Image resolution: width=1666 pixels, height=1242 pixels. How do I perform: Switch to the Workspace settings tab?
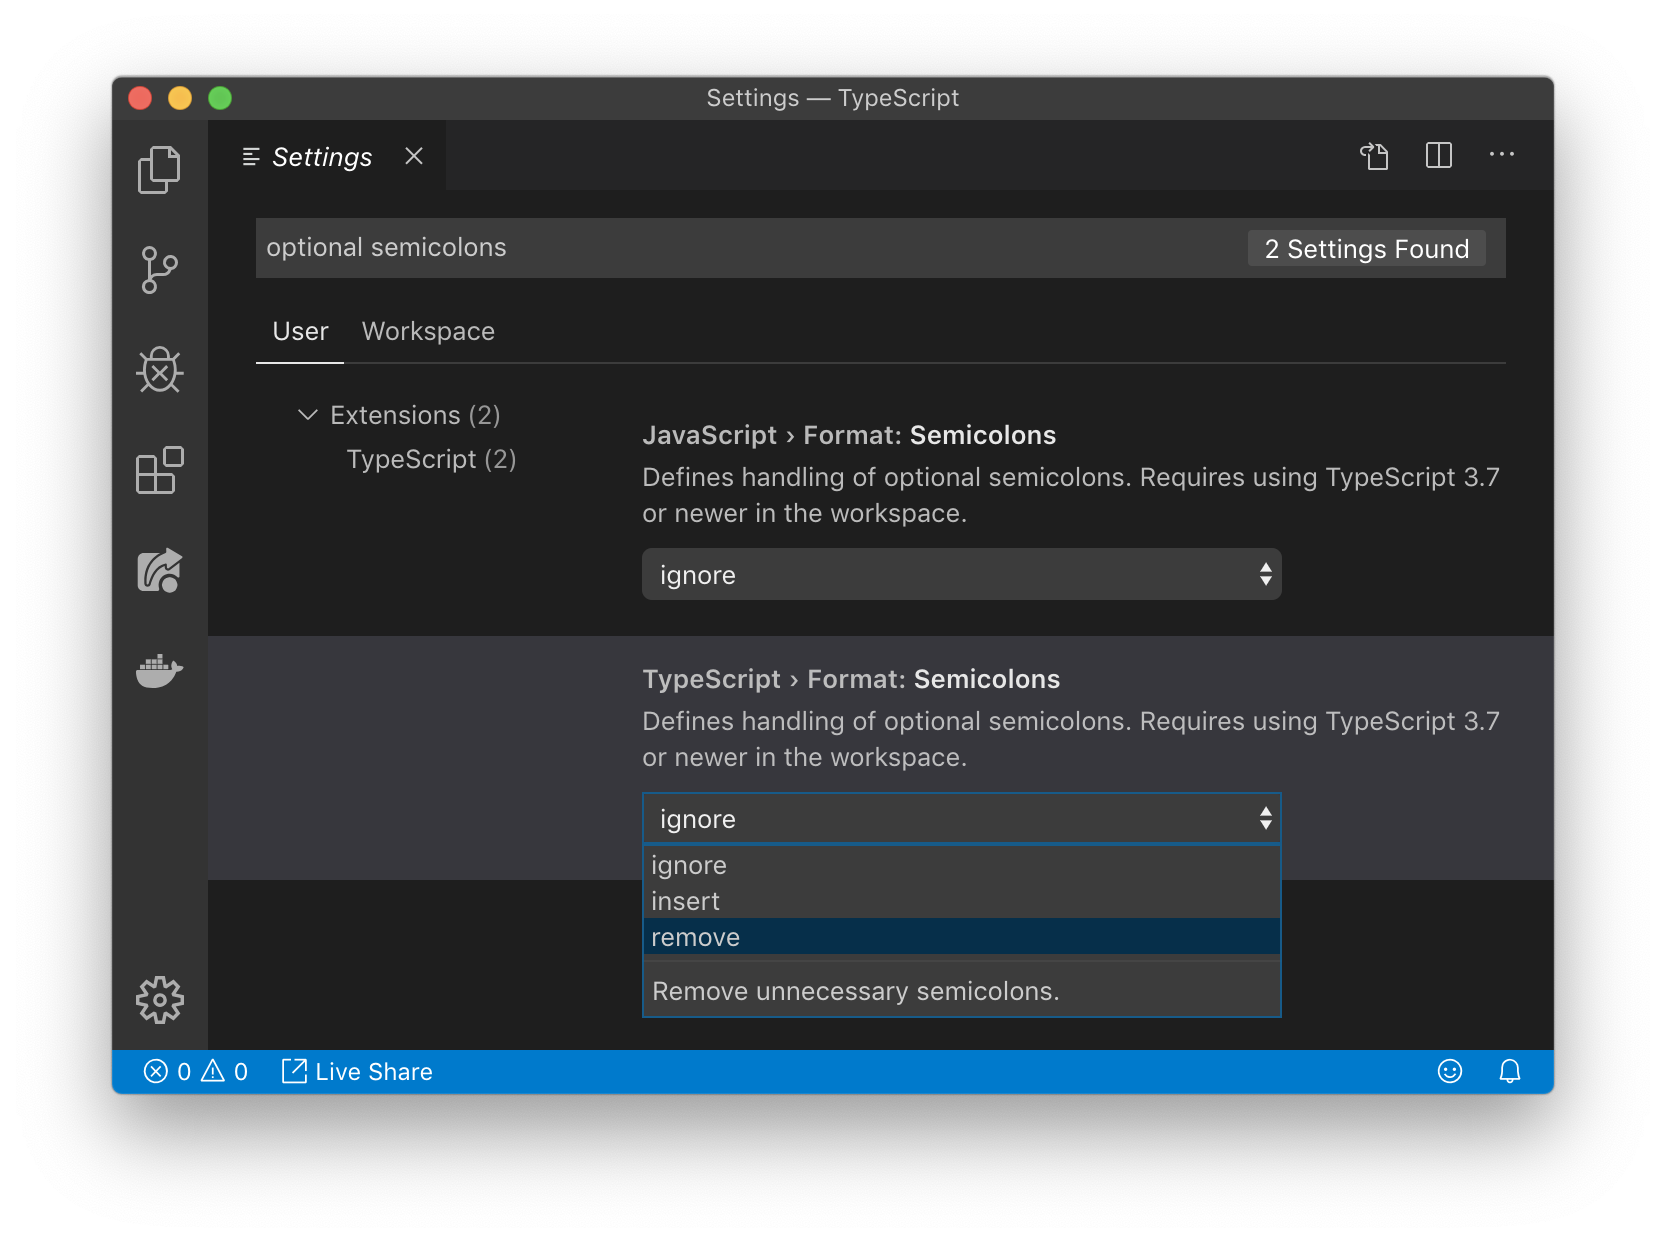[x=428, y=331]
